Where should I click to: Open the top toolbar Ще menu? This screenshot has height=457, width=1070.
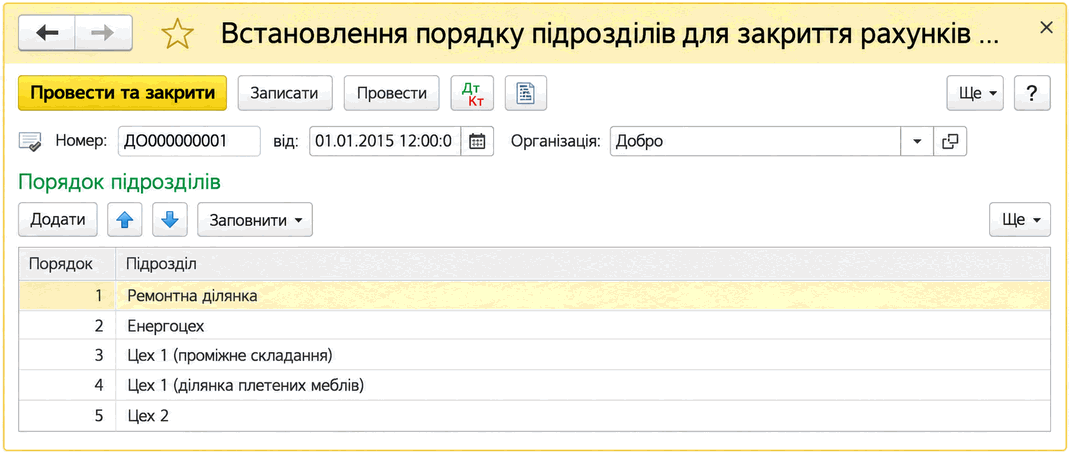[975, 93]
